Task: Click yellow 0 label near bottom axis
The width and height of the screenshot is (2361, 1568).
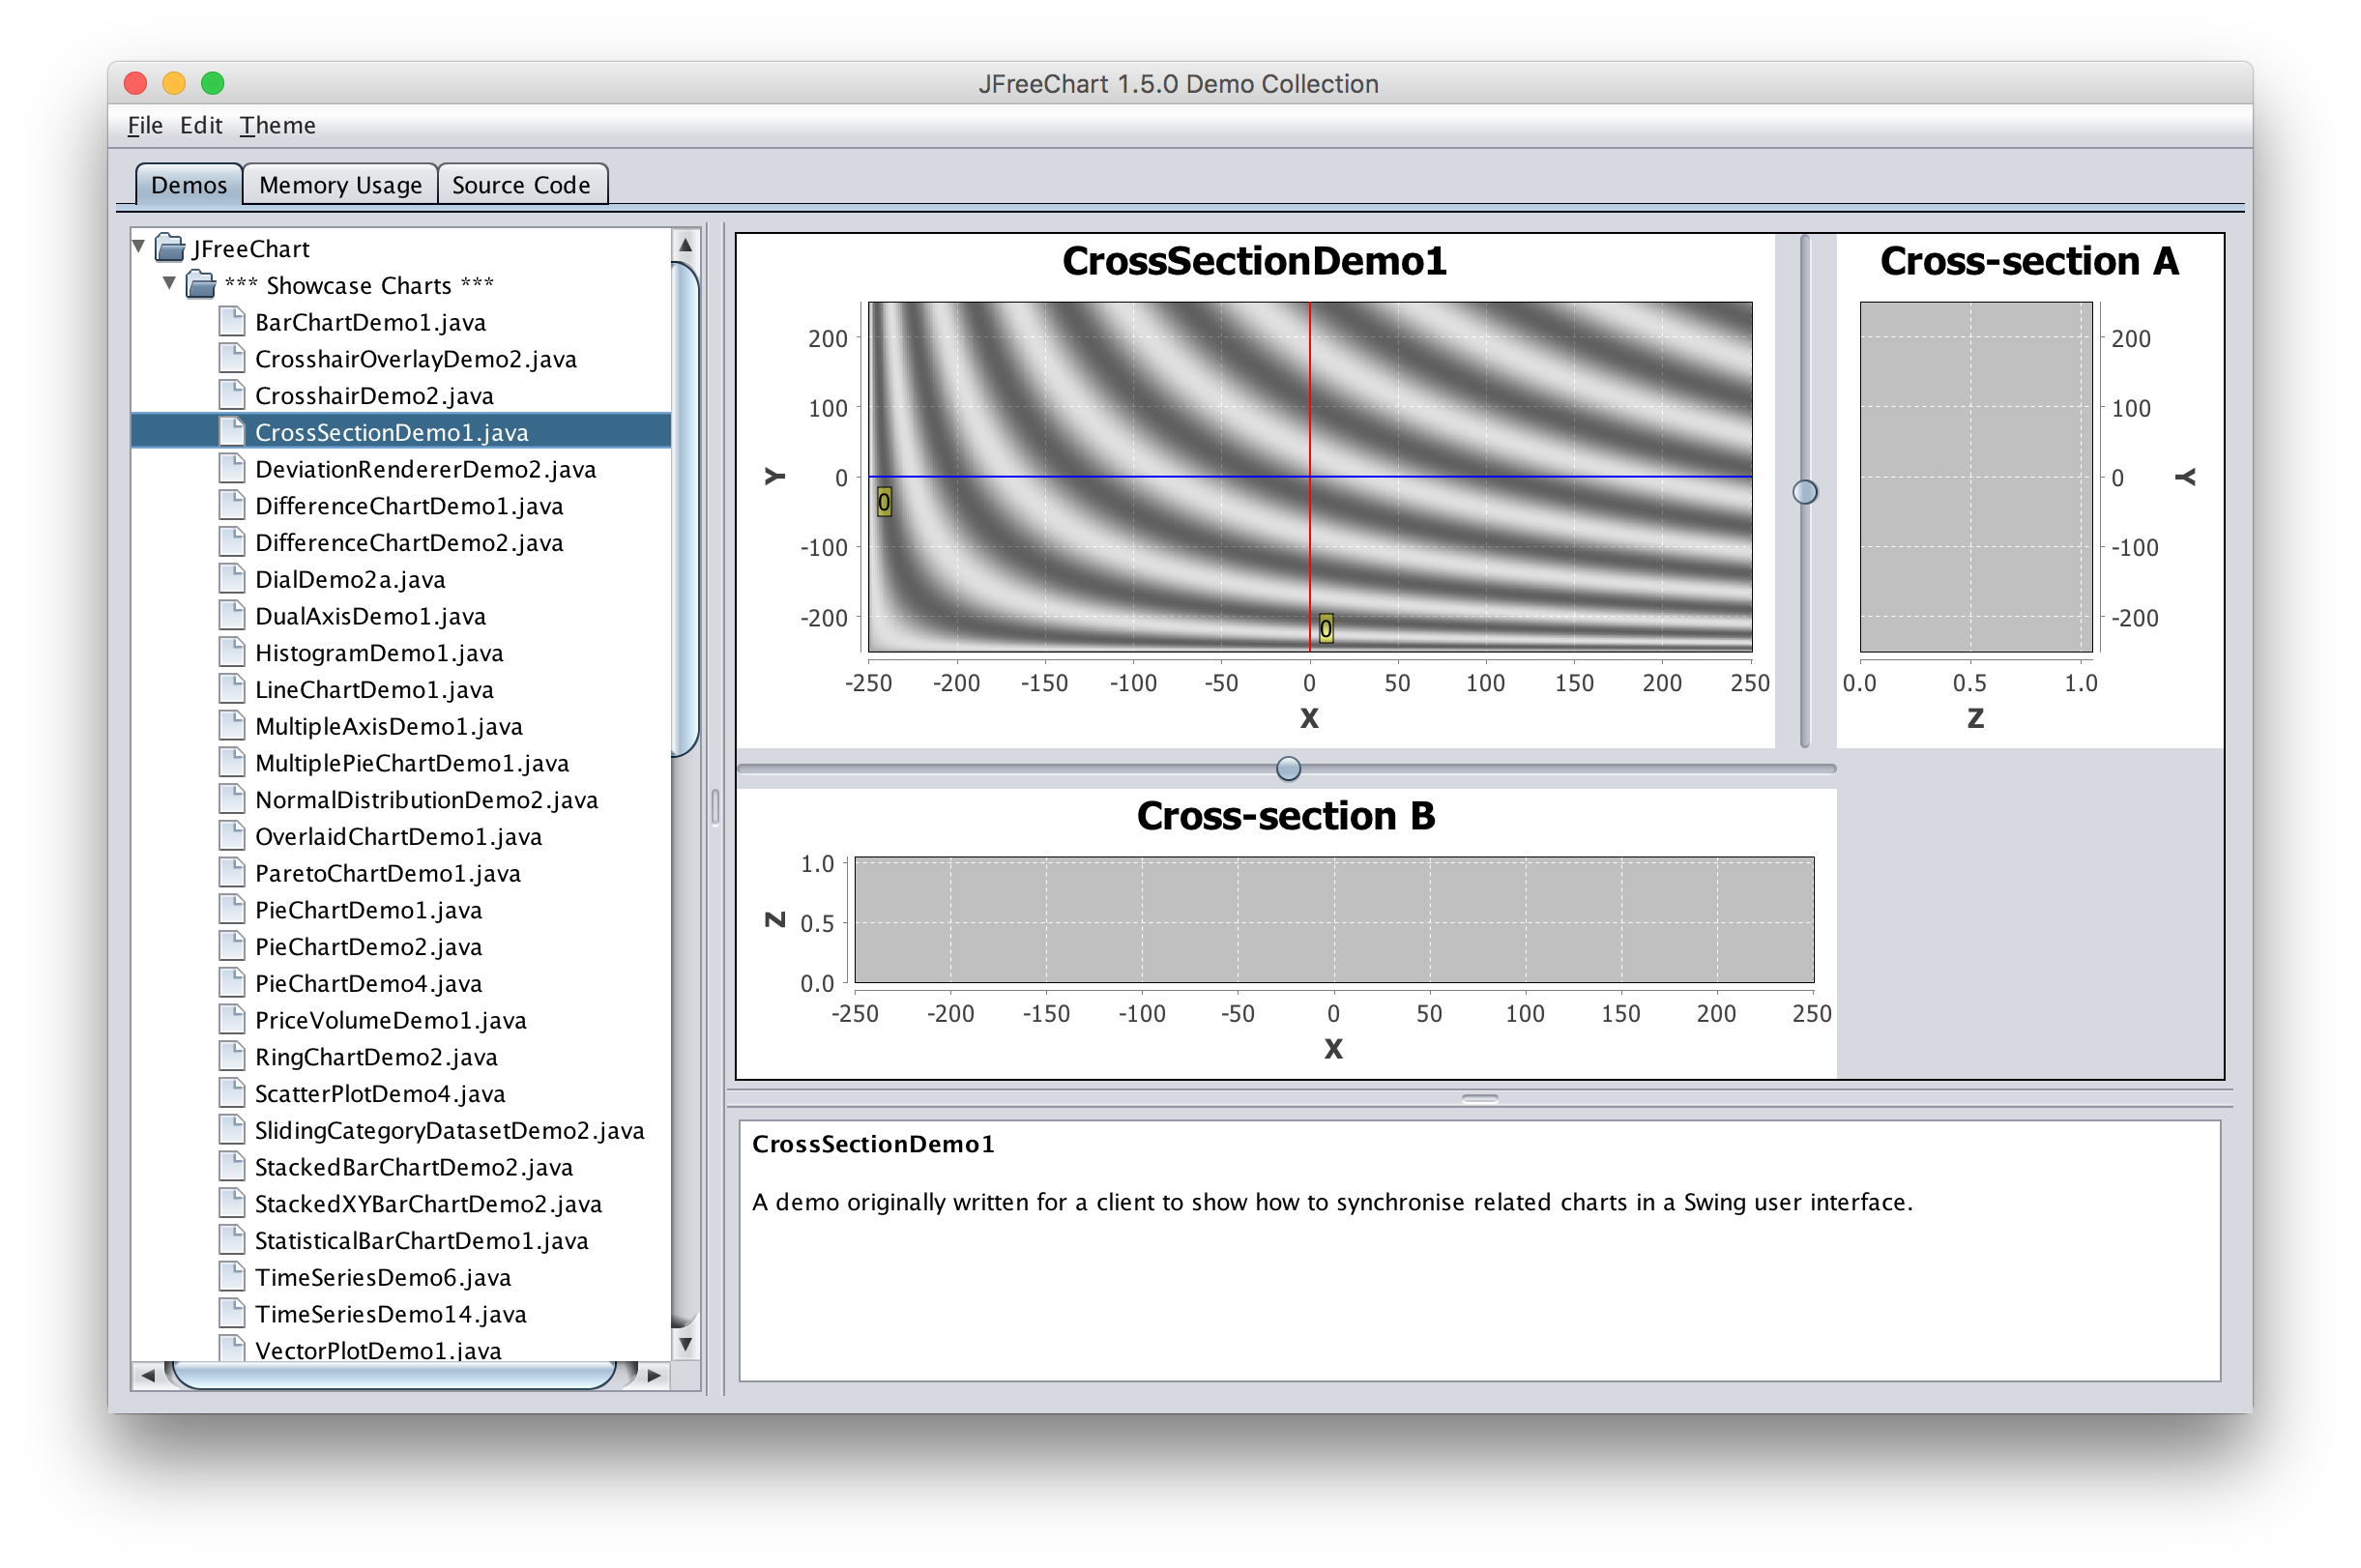Action: (x=1326, y=628)
